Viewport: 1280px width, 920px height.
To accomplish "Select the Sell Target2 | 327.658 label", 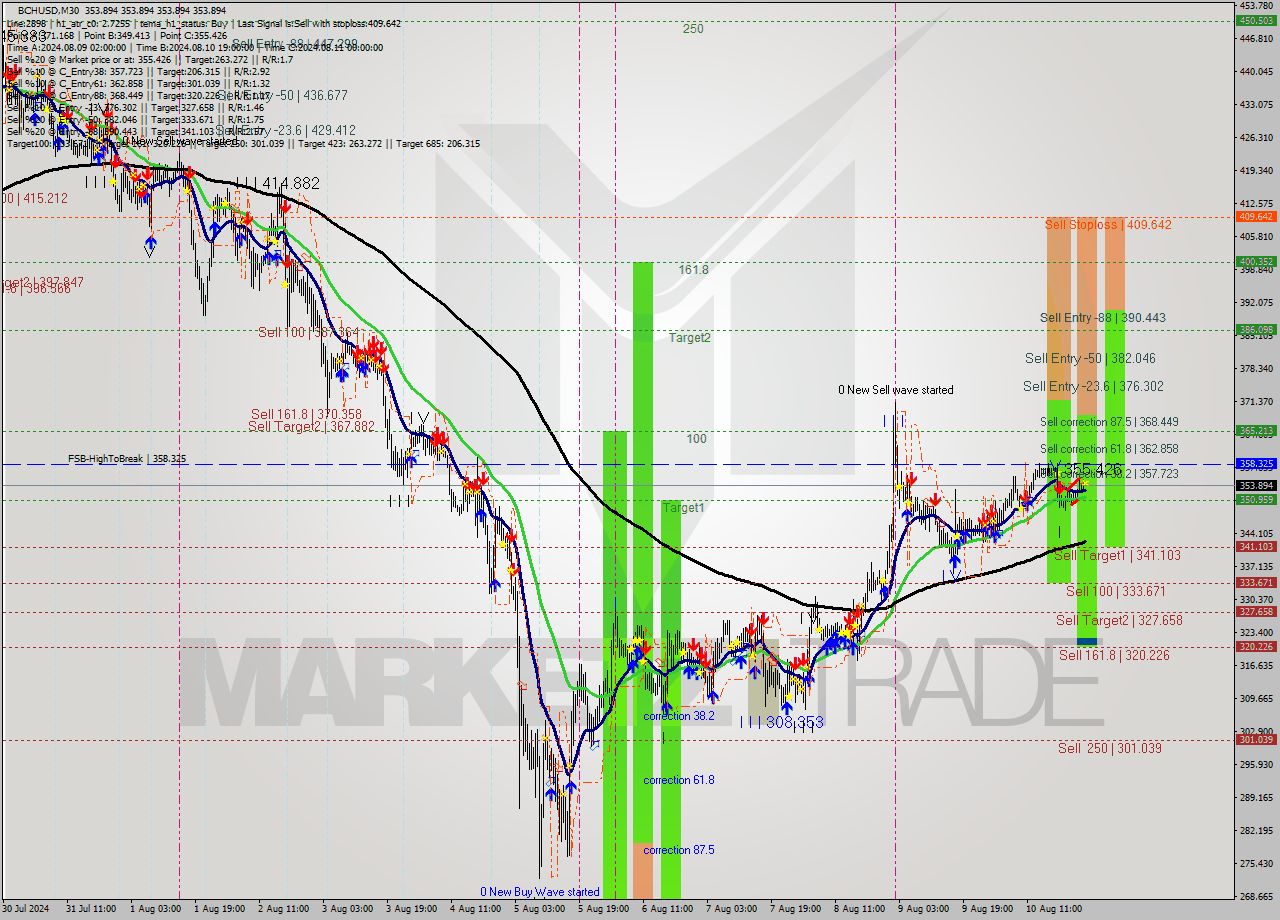I will point(1119,620).
